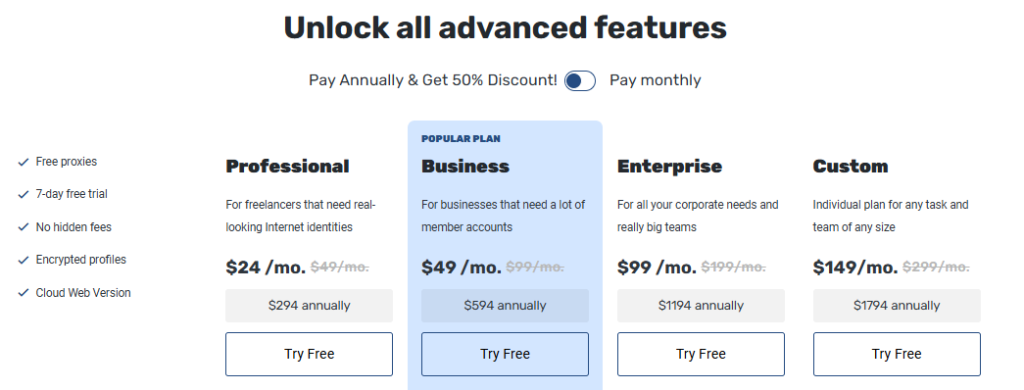
Task: Try Free on the Professional plan
Action: tap(309, 354)
